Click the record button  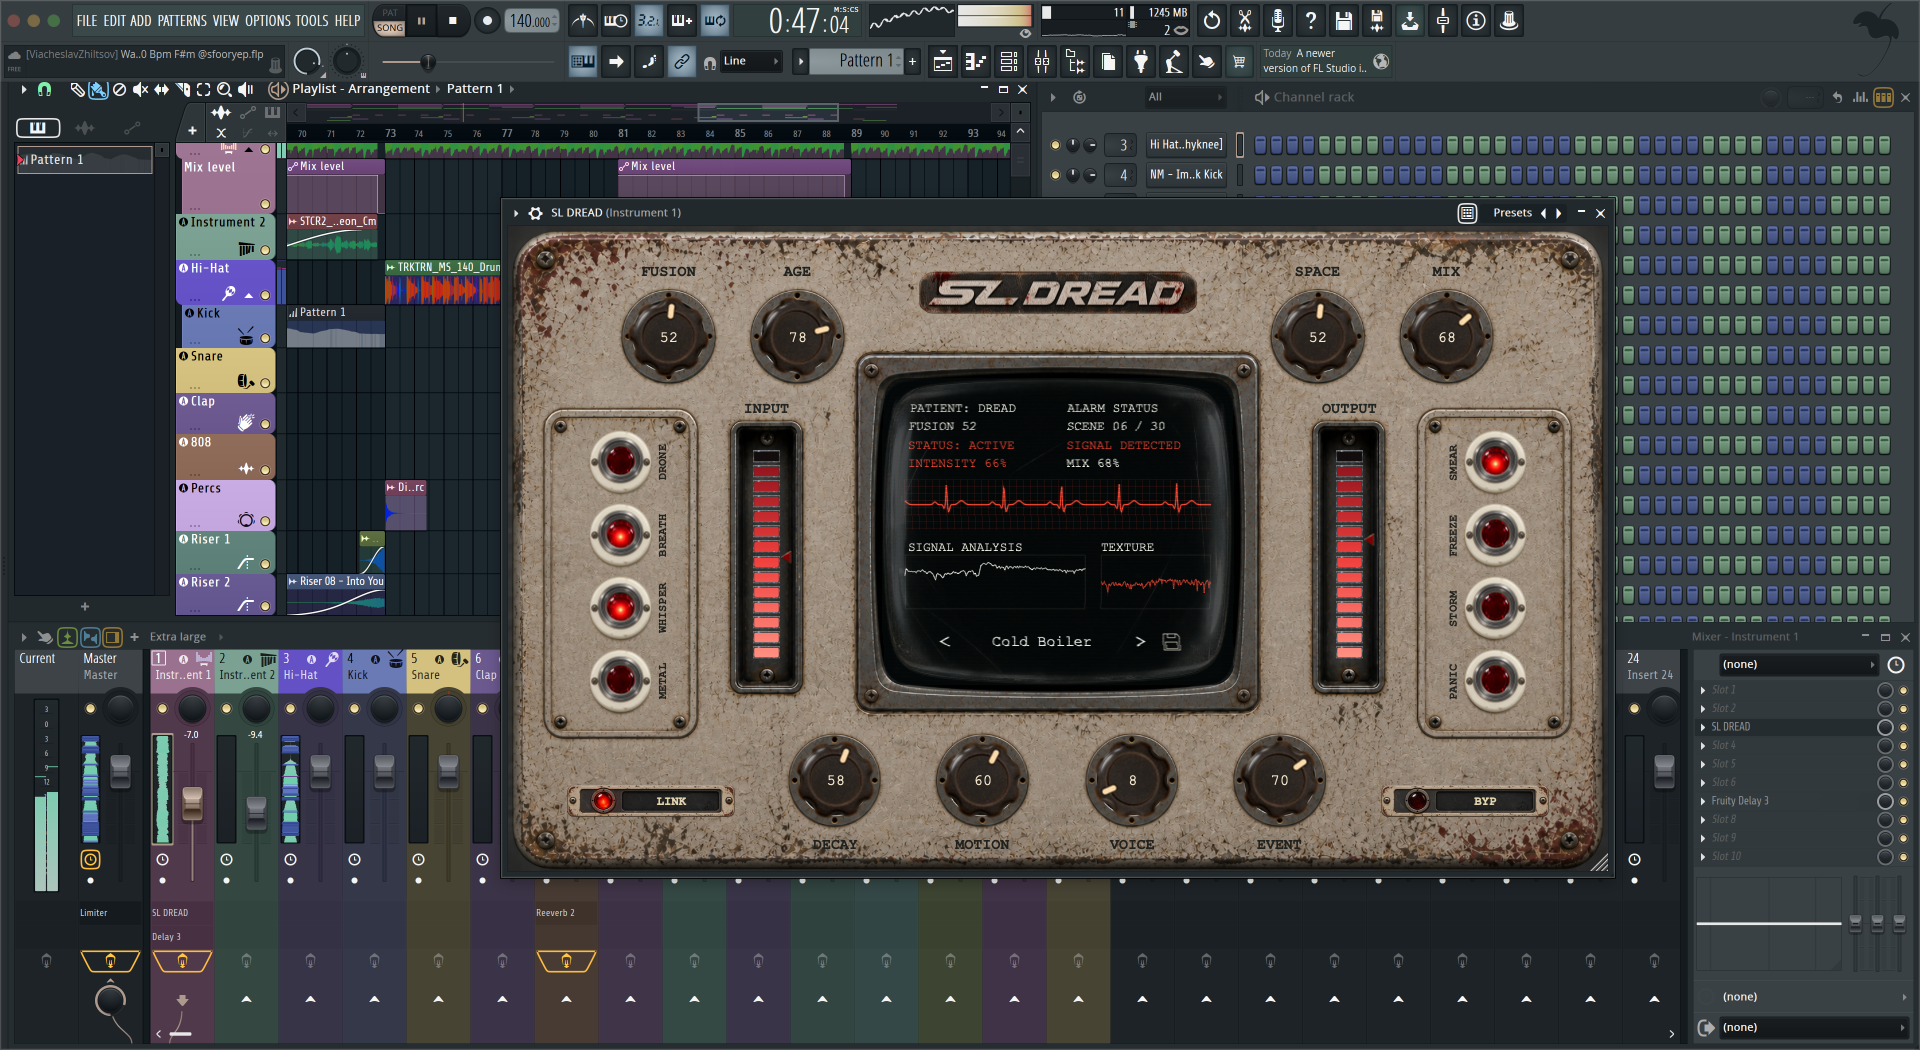(487, 20)
